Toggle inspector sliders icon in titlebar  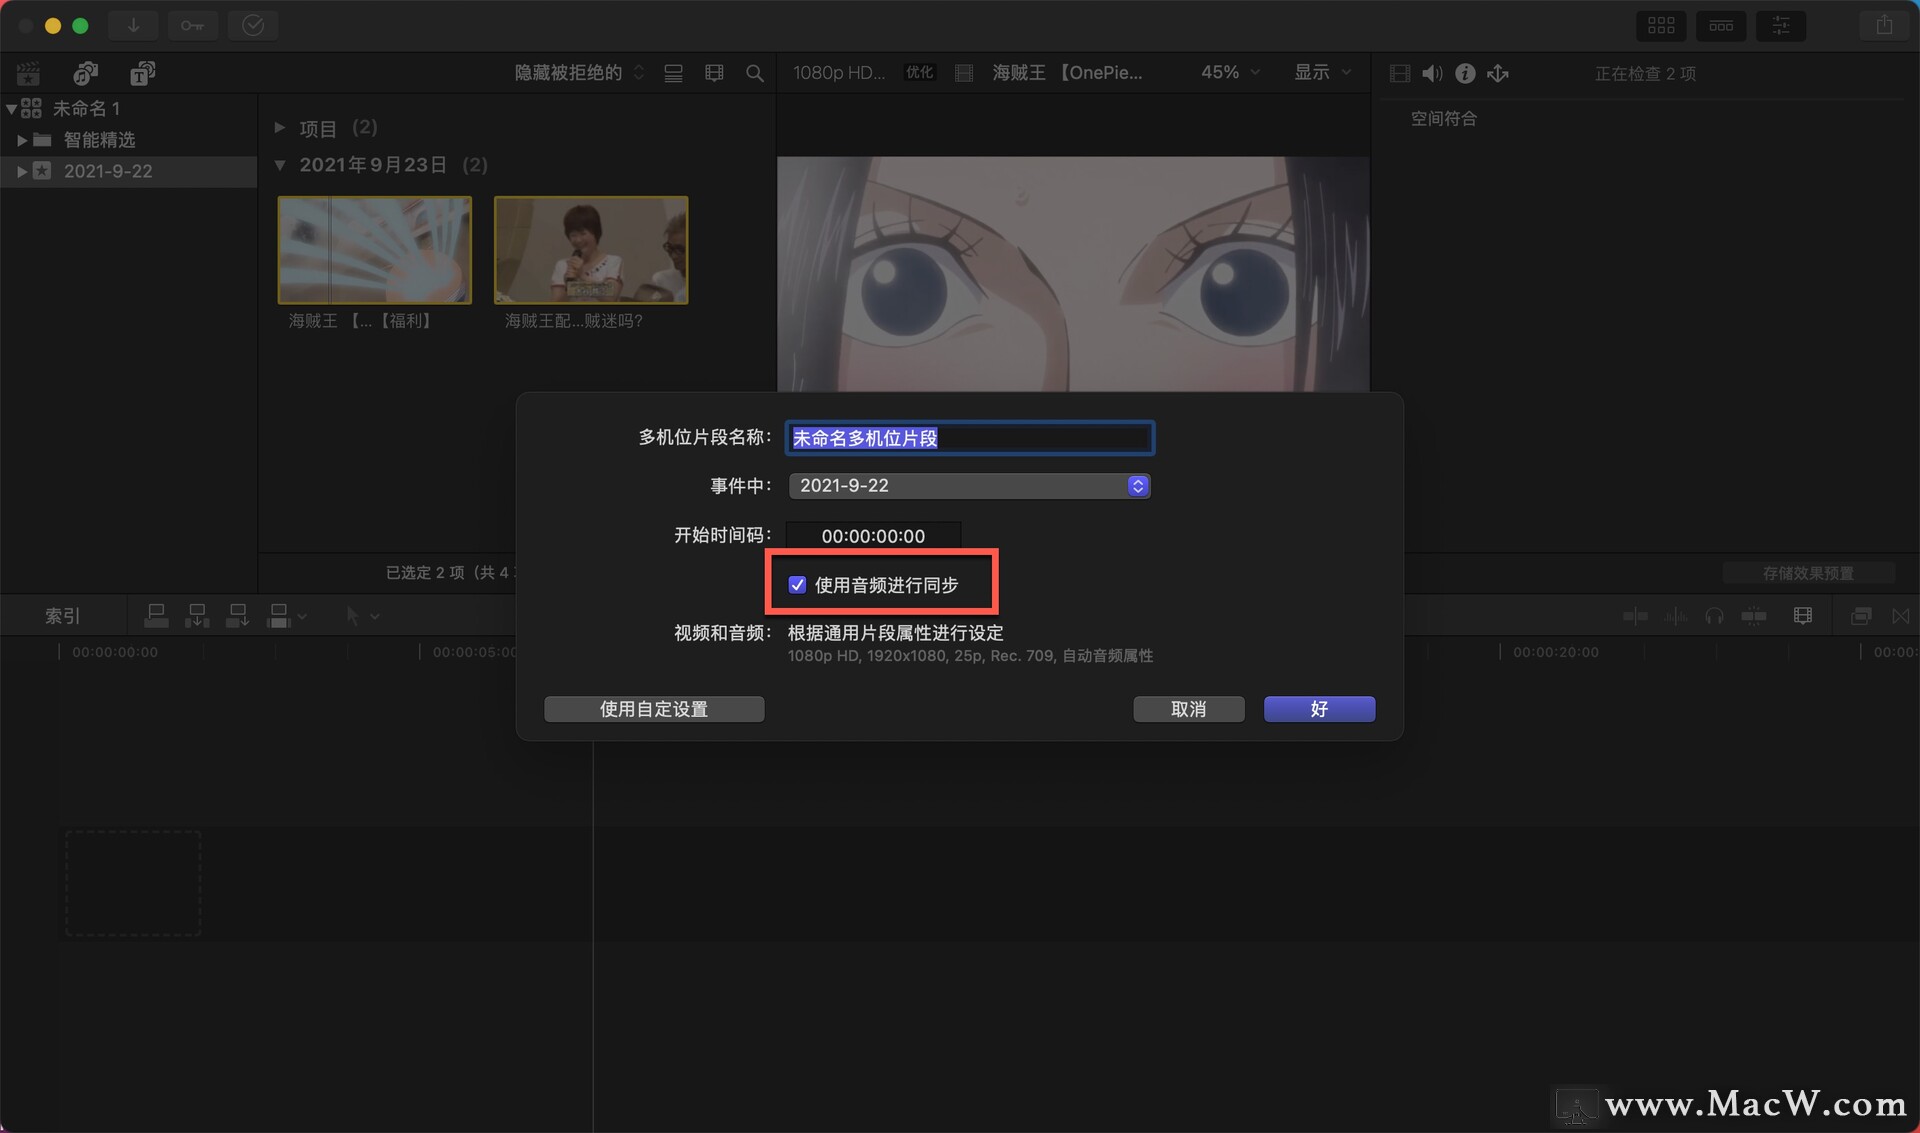tap(1781, 26)
